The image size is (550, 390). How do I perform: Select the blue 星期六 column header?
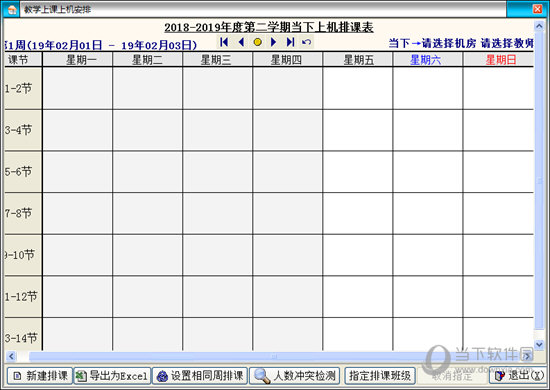(428, 60)
